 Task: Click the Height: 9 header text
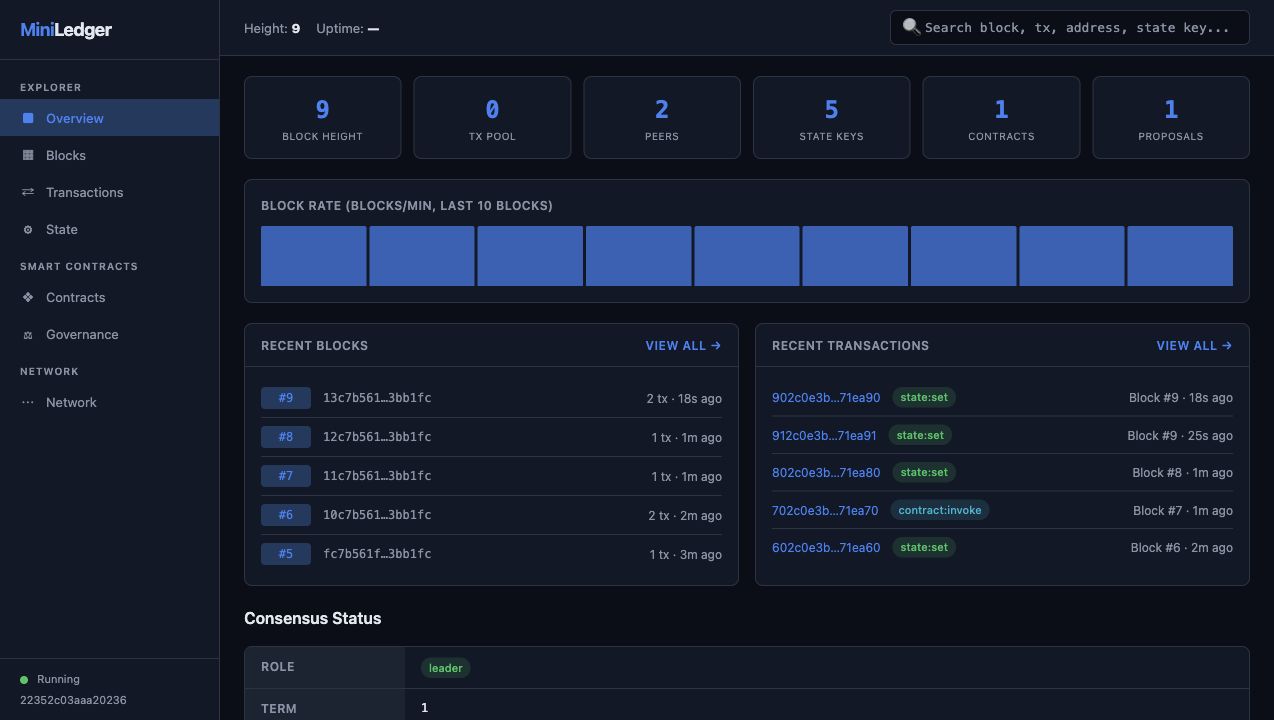[x=272, y=28]
